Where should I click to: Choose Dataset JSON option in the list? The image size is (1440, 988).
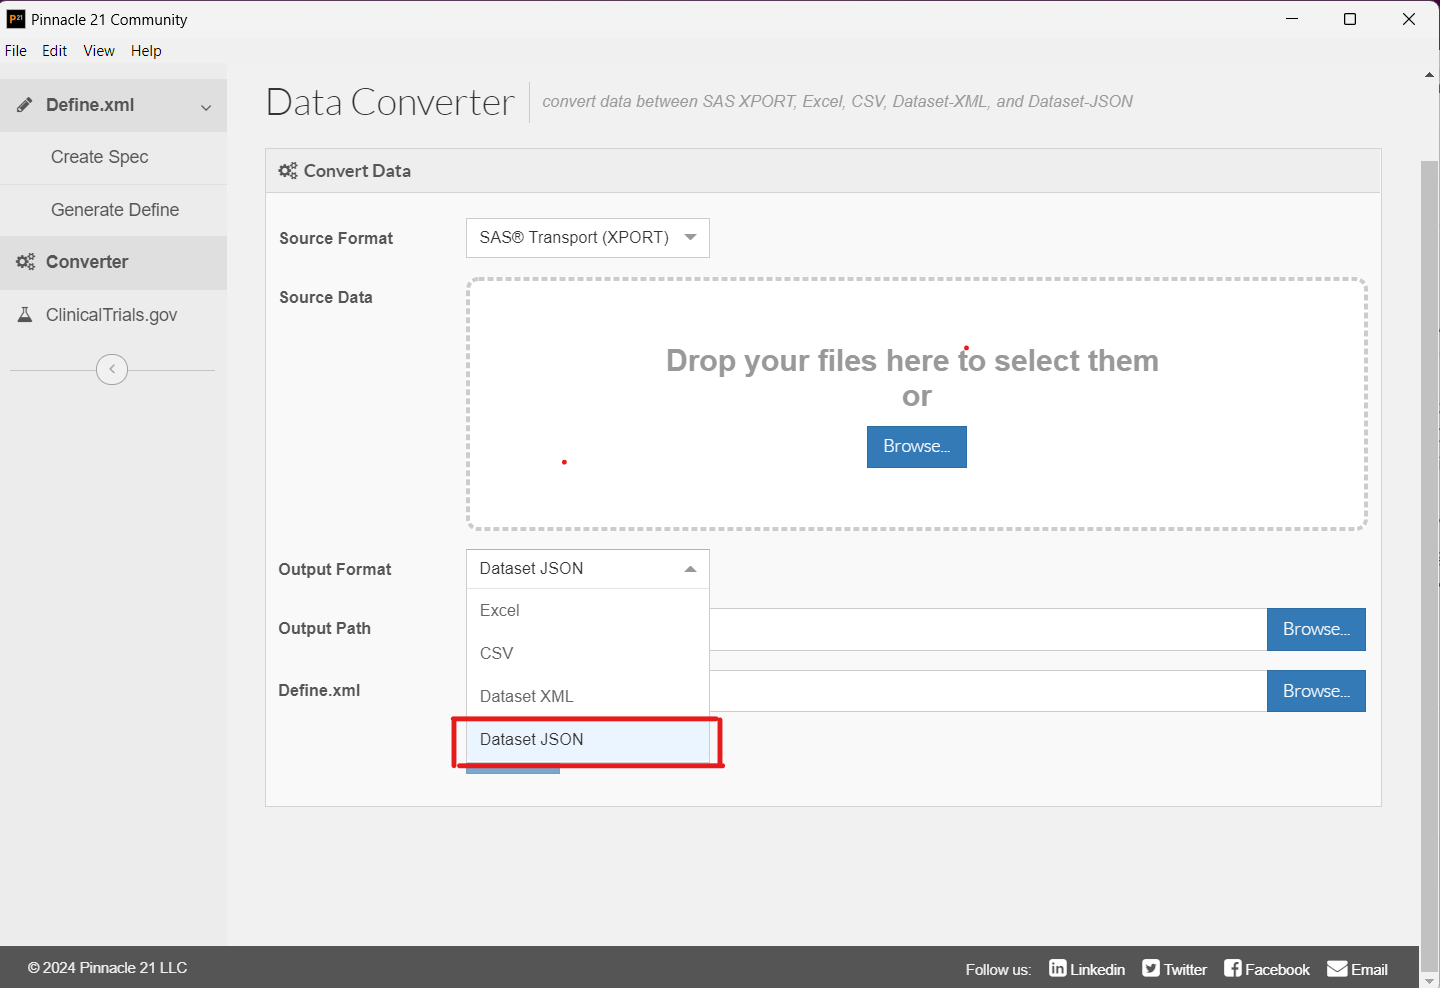coord(588,740)
